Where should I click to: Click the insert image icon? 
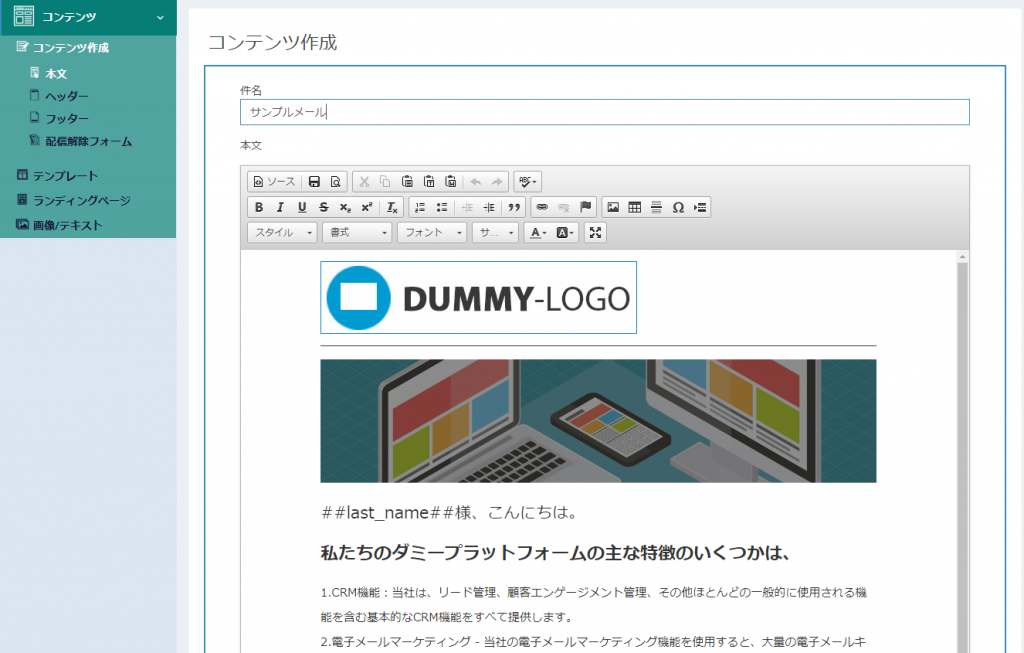click(613, 207)
